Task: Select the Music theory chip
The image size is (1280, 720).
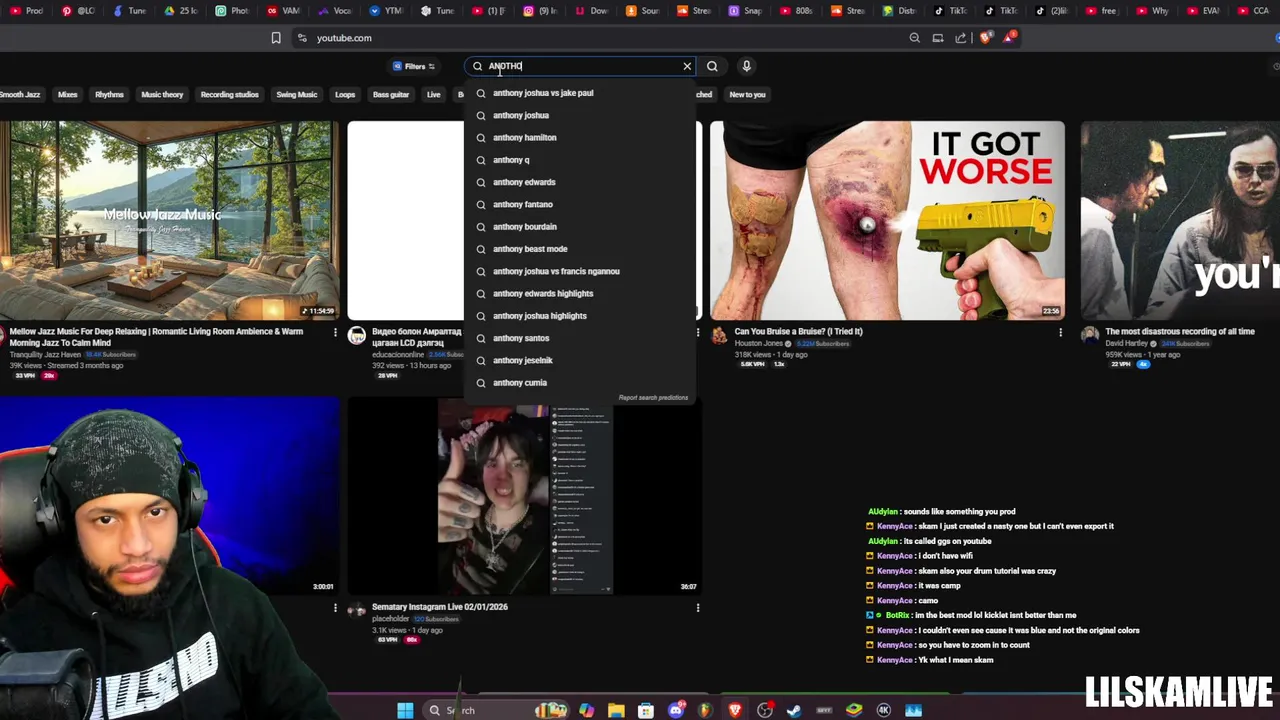Action: [x=162, y=95]
